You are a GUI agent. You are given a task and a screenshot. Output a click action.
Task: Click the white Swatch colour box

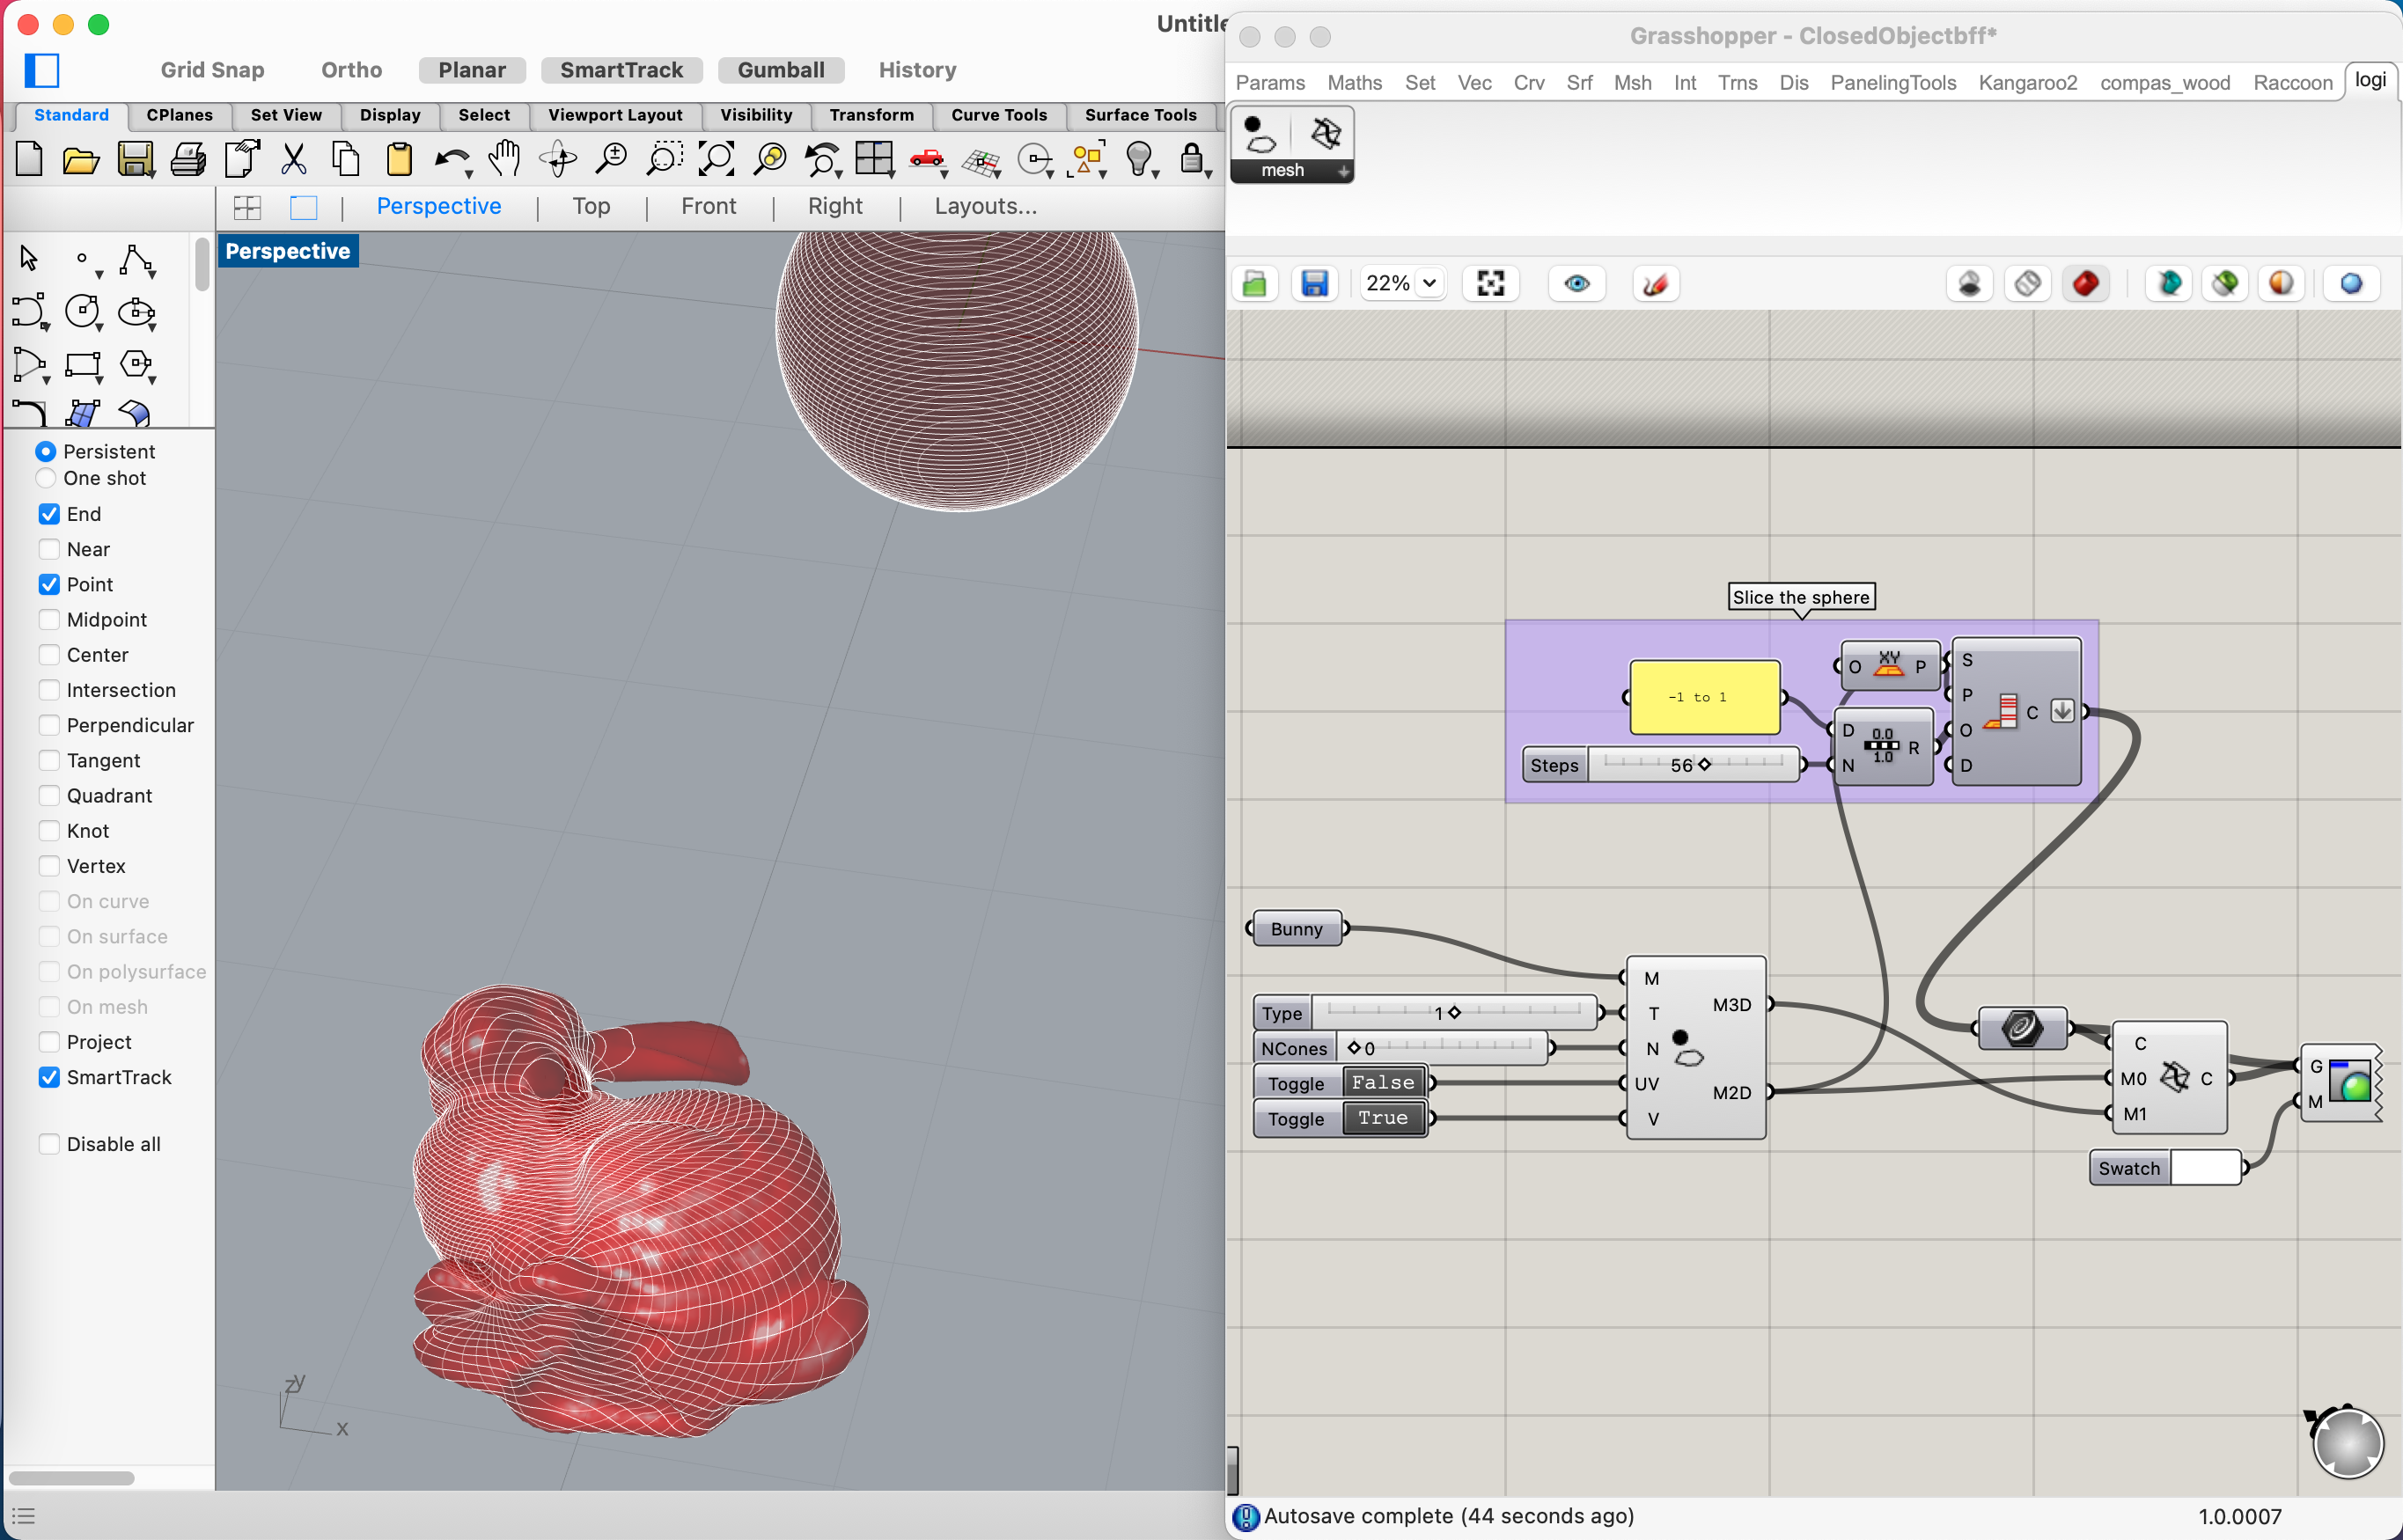[2205, 1168]
